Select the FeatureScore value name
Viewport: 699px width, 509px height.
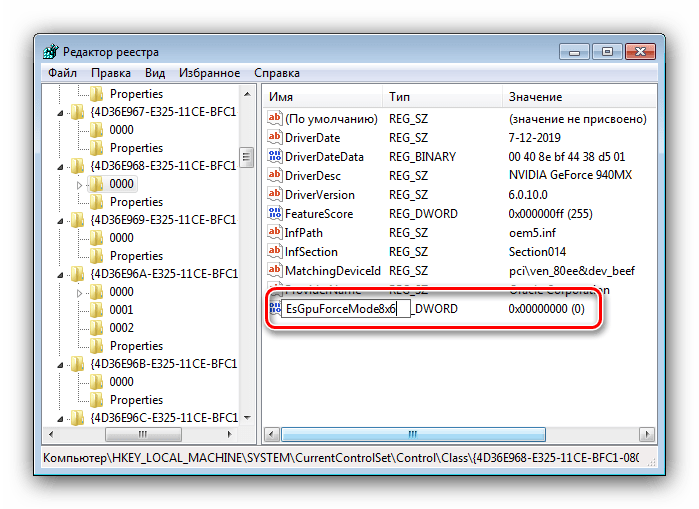coord(319,214)
